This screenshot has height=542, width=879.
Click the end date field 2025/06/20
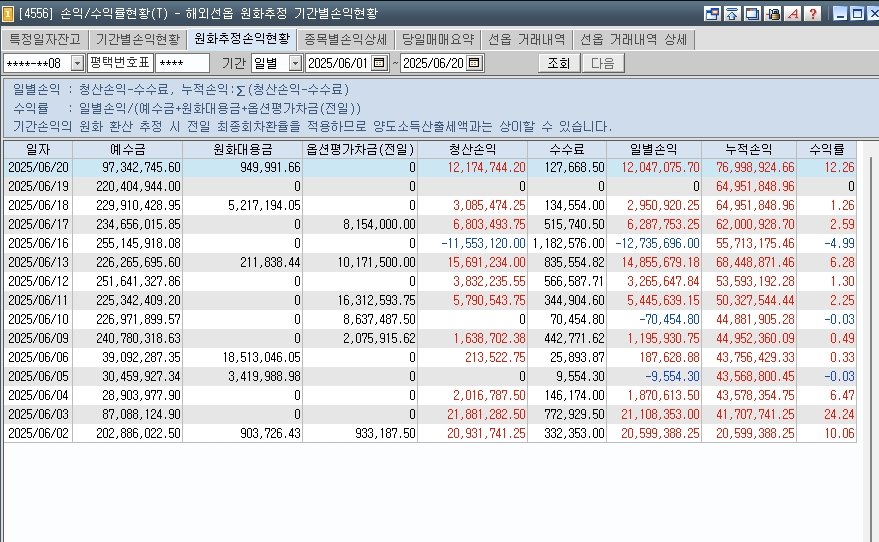click(x=433, y=63)
